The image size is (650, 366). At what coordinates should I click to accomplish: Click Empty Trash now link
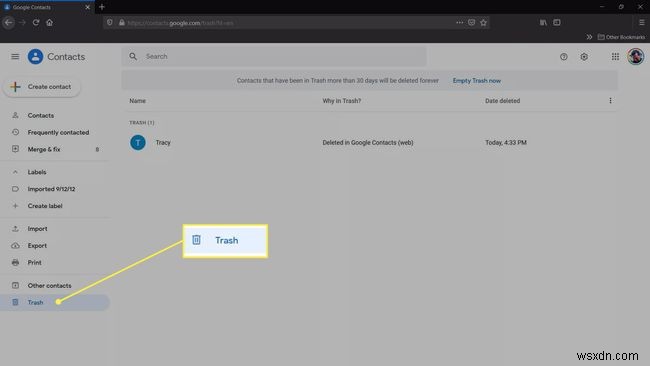pyautogui.click(x=477, y=81)
